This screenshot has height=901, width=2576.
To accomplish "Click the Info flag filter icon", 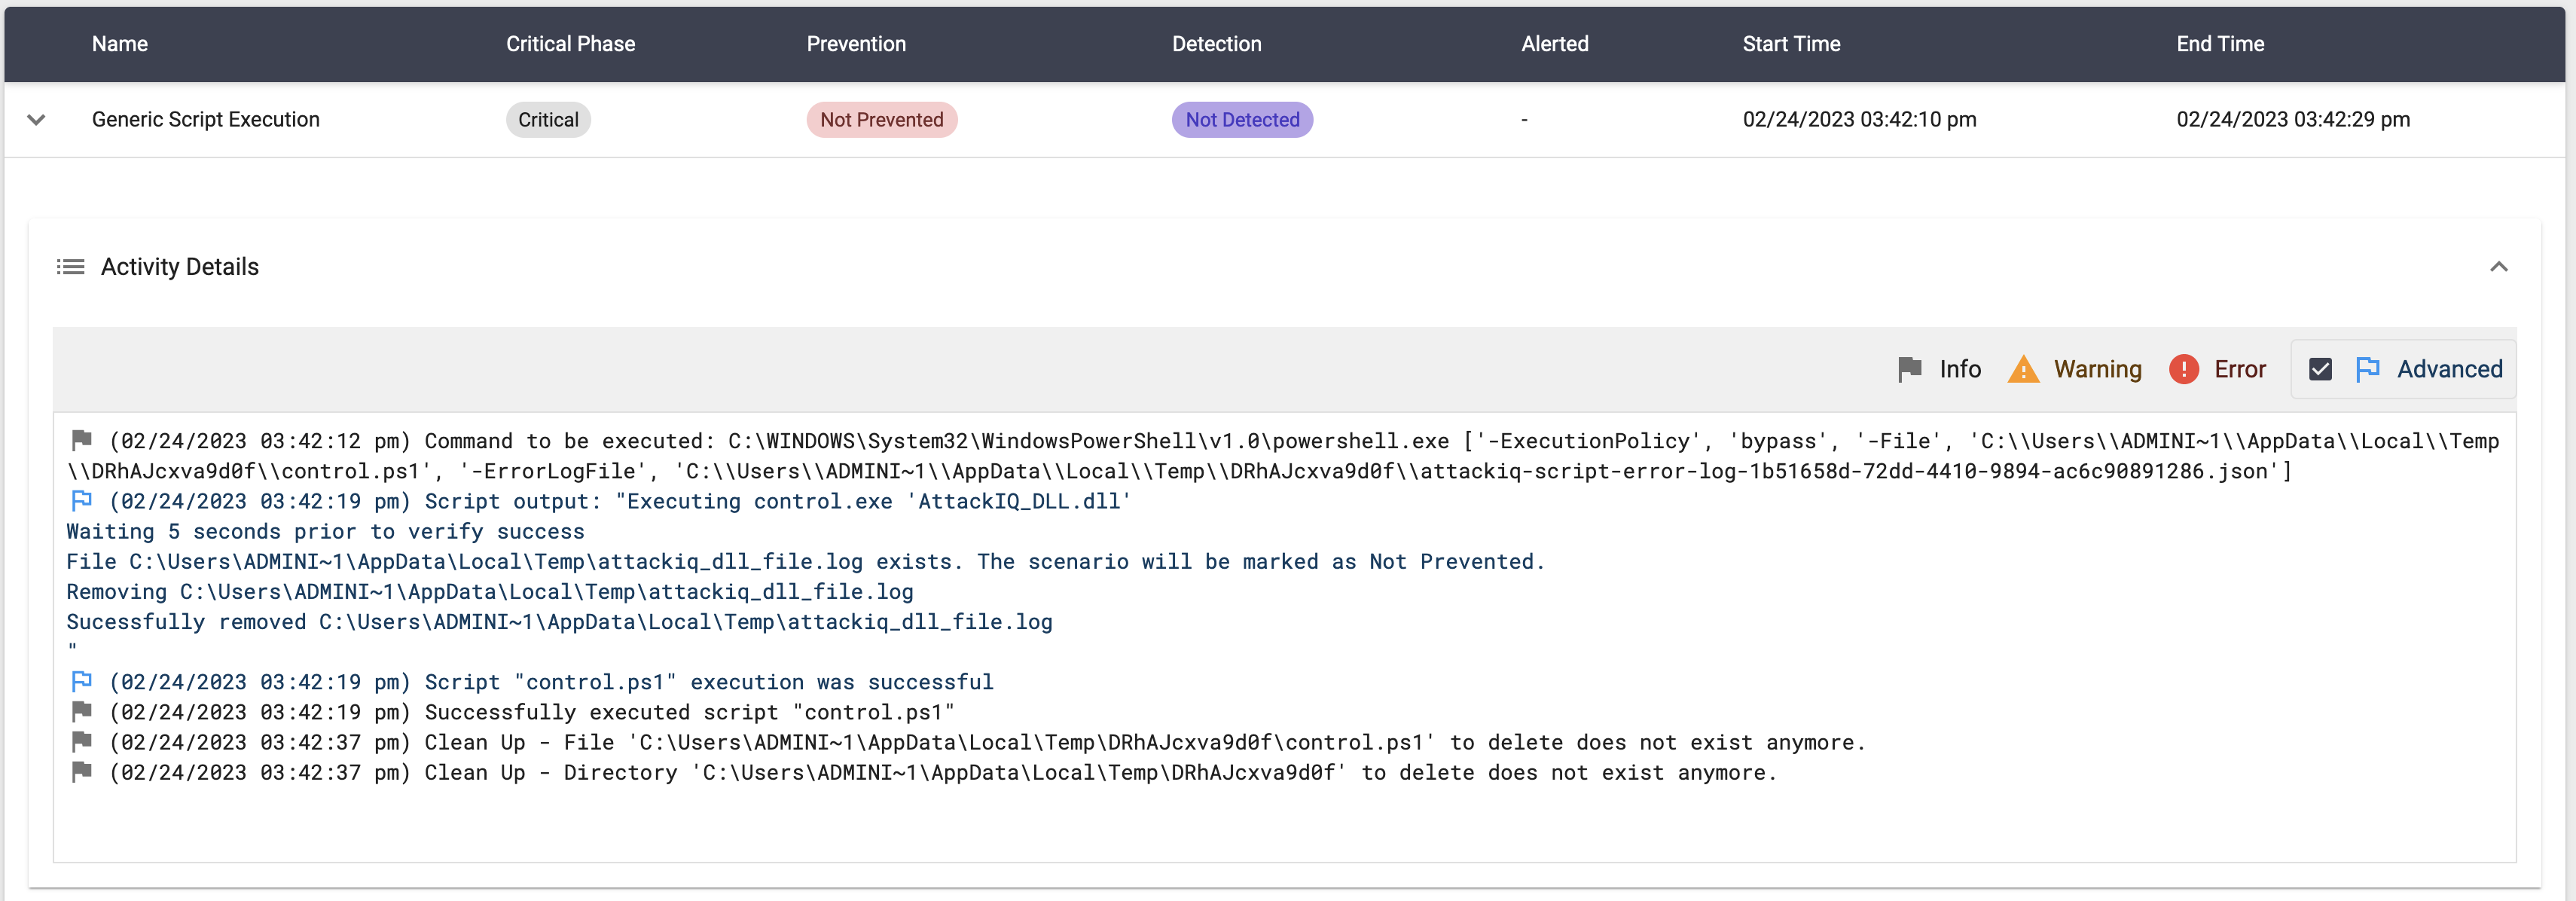I will click(x=1909, y=369).
